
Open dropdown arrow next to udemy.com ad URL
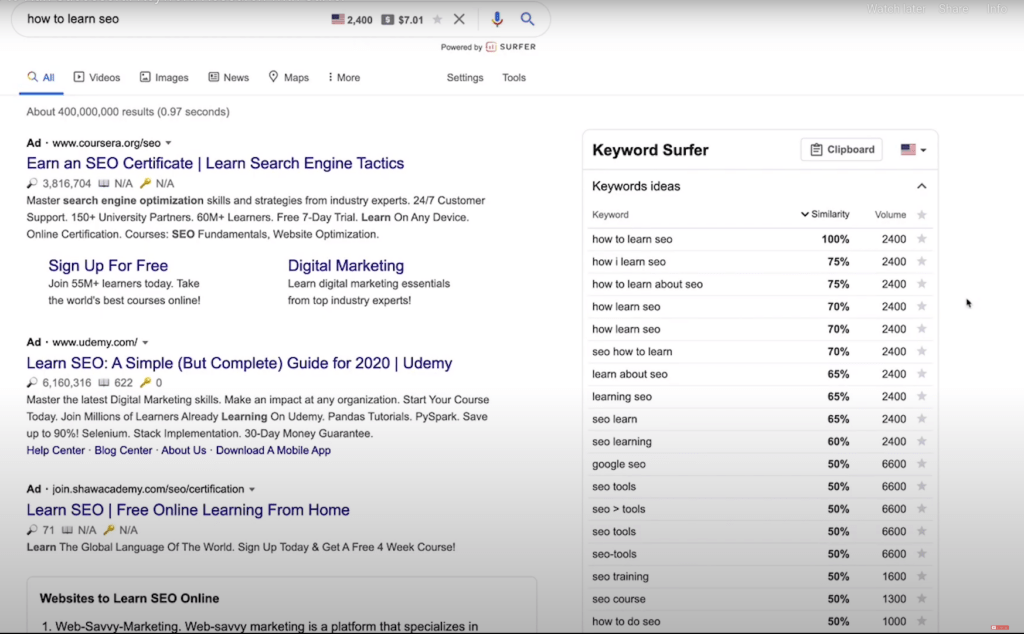(146, 342)
